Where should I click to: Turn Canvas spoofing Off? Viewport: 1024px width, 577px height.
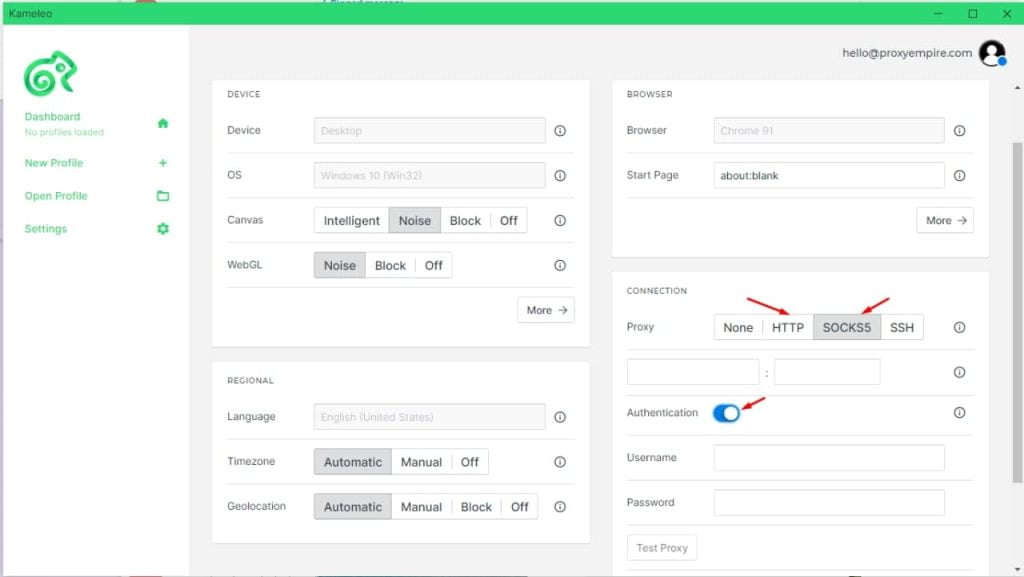coord(509,221)
